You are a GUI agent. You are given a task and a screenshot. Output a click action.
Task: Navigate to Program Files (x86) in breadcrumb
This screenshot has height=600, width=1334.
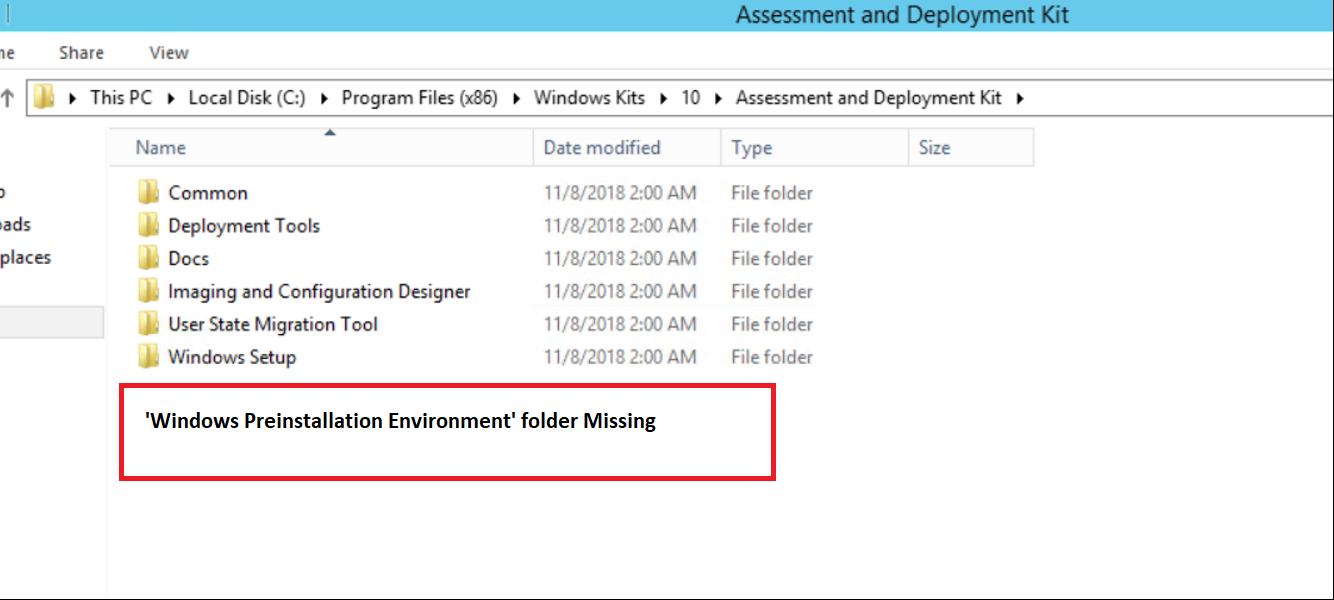tap(420, 98)
